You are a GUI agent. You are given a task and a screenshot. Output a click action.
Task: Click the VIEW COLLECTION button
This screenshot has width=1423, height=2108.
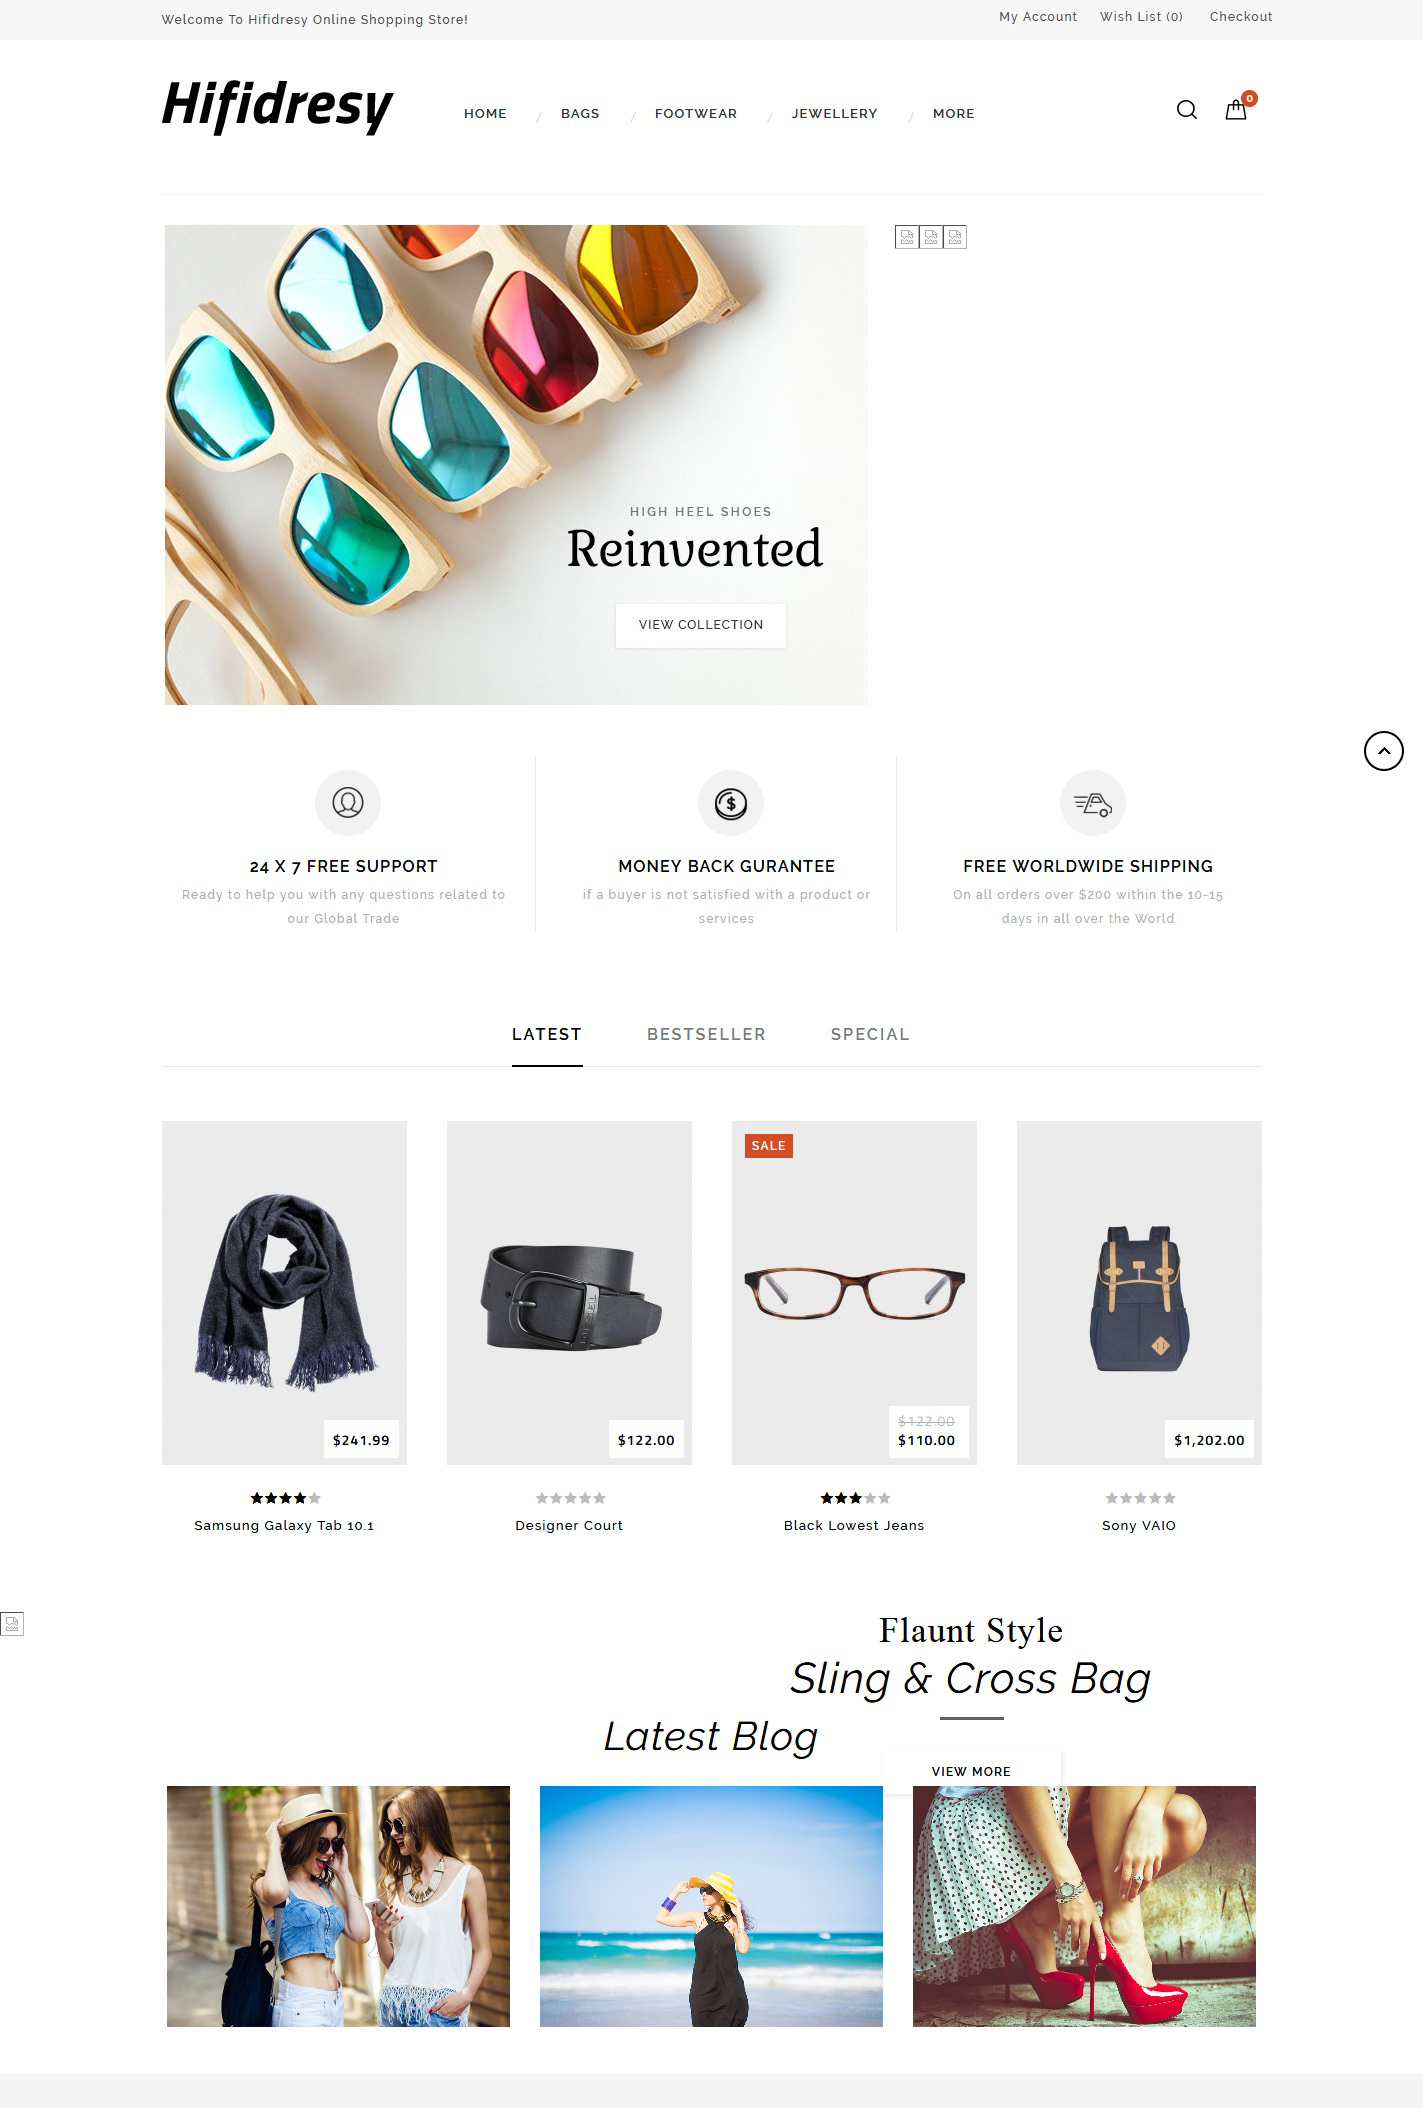tap(701, 625)
